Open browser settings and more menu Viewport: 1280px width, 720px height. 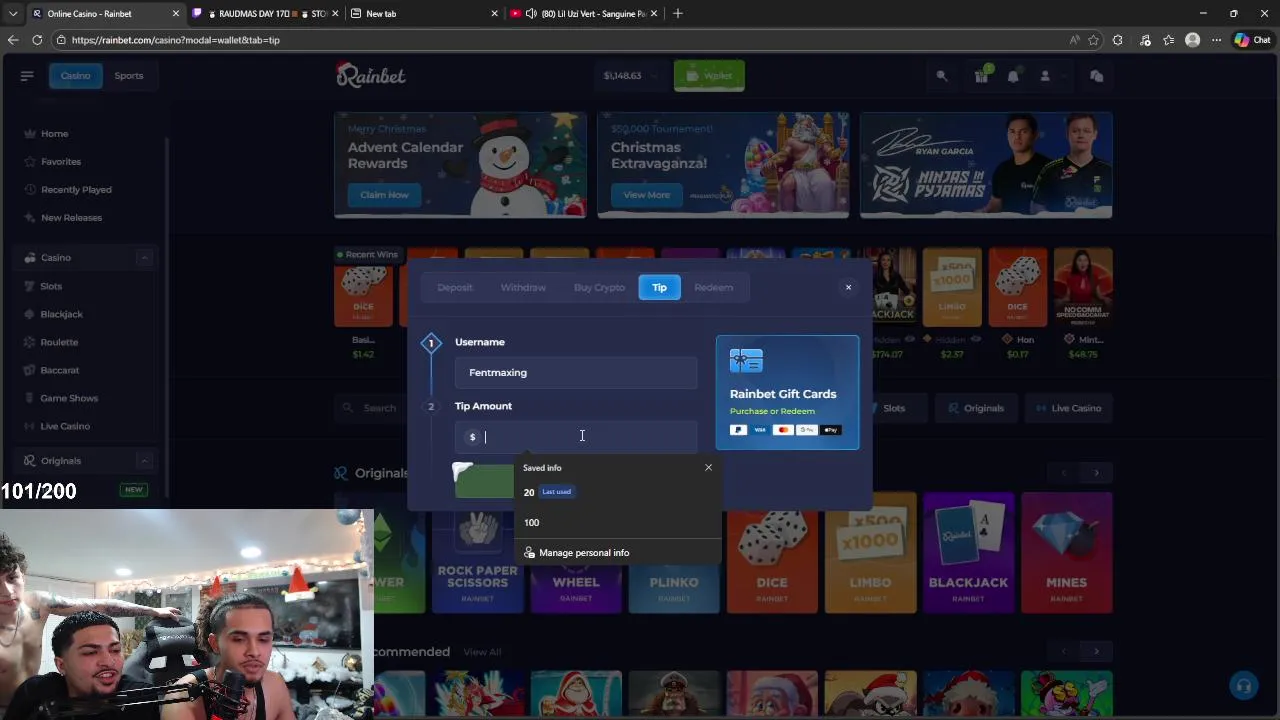tap(1216, 40)
